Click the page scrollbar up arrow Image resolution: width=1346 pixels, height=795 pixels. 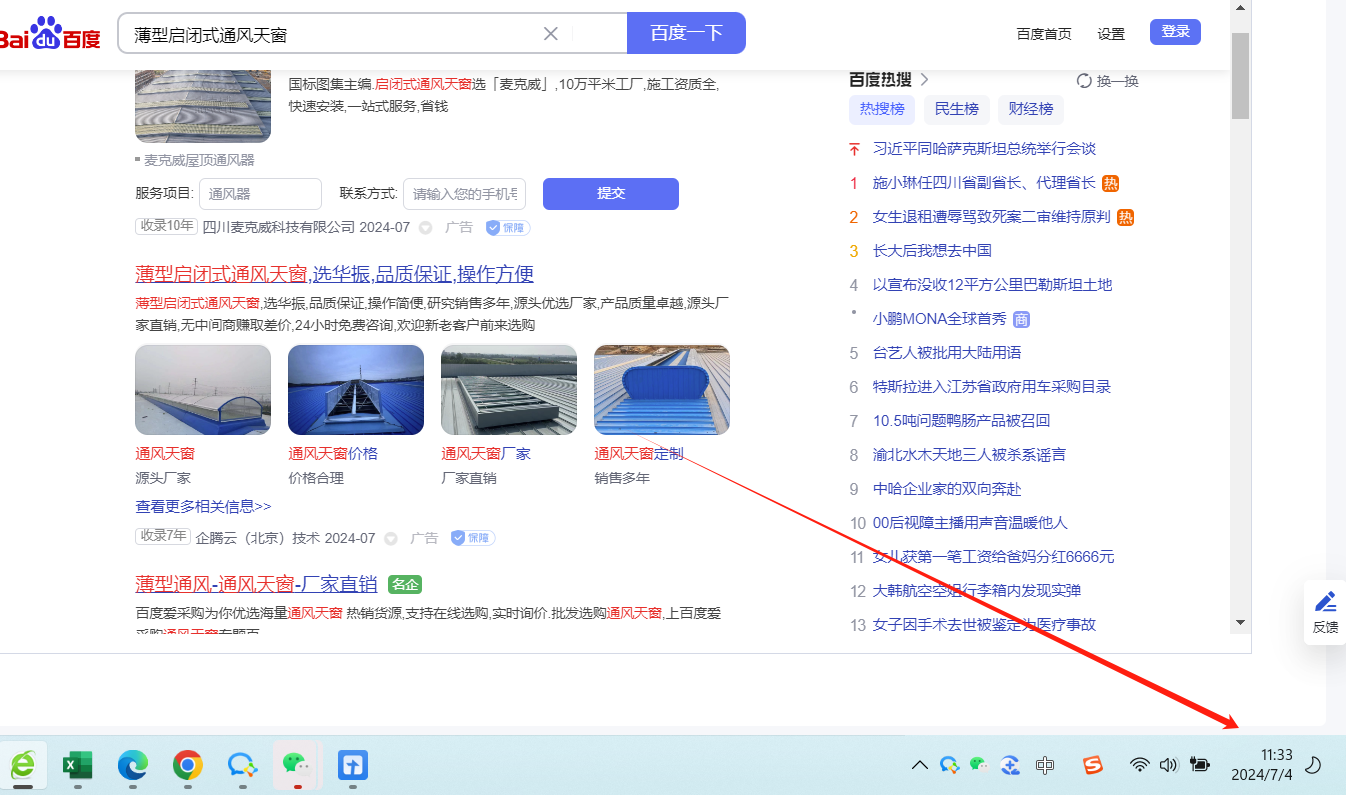coord(1240,9)
